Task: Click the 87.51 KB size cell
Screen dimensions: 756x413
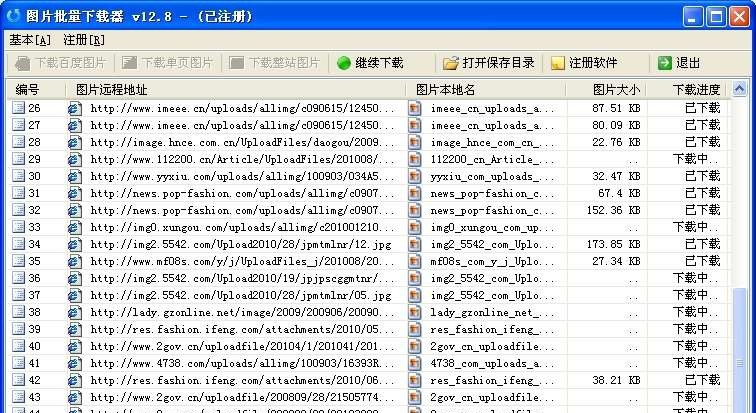Action: (x=616, y=108)
